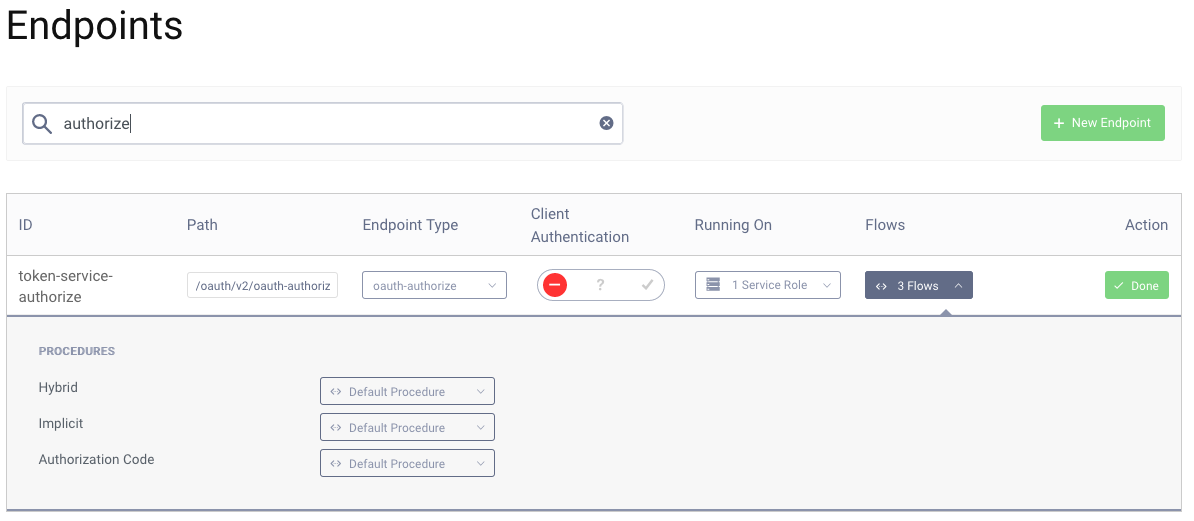The image size is (1194, 521).
Task: Set client authentication to optional (question mark)
Action: tap(600, 285)
